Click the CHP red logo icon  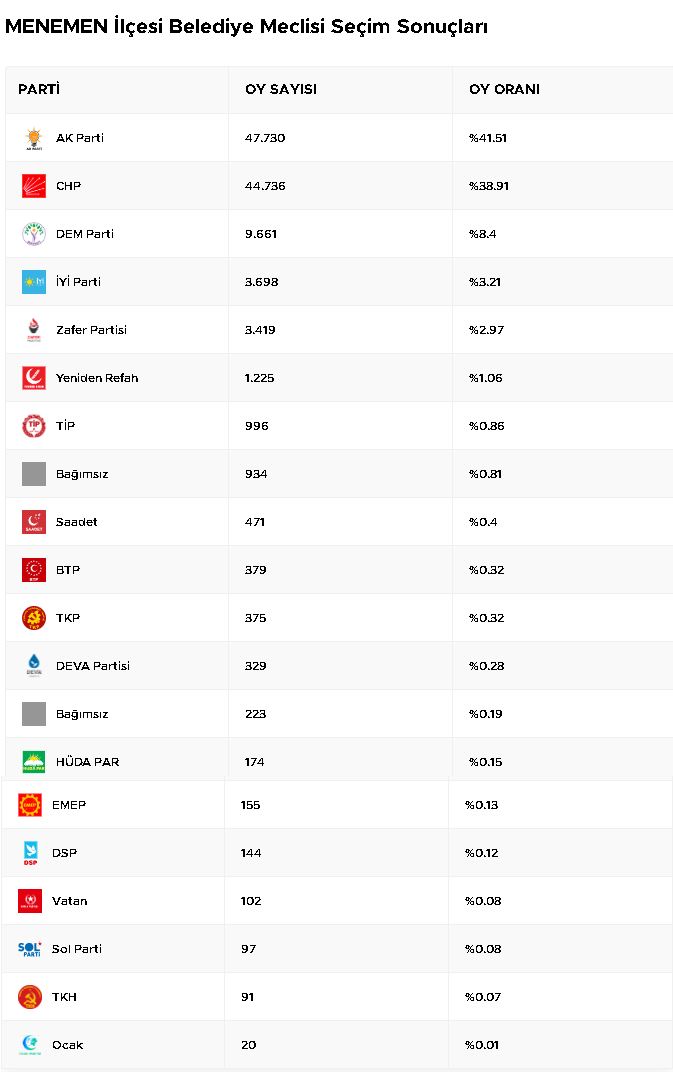coord(34,186)
